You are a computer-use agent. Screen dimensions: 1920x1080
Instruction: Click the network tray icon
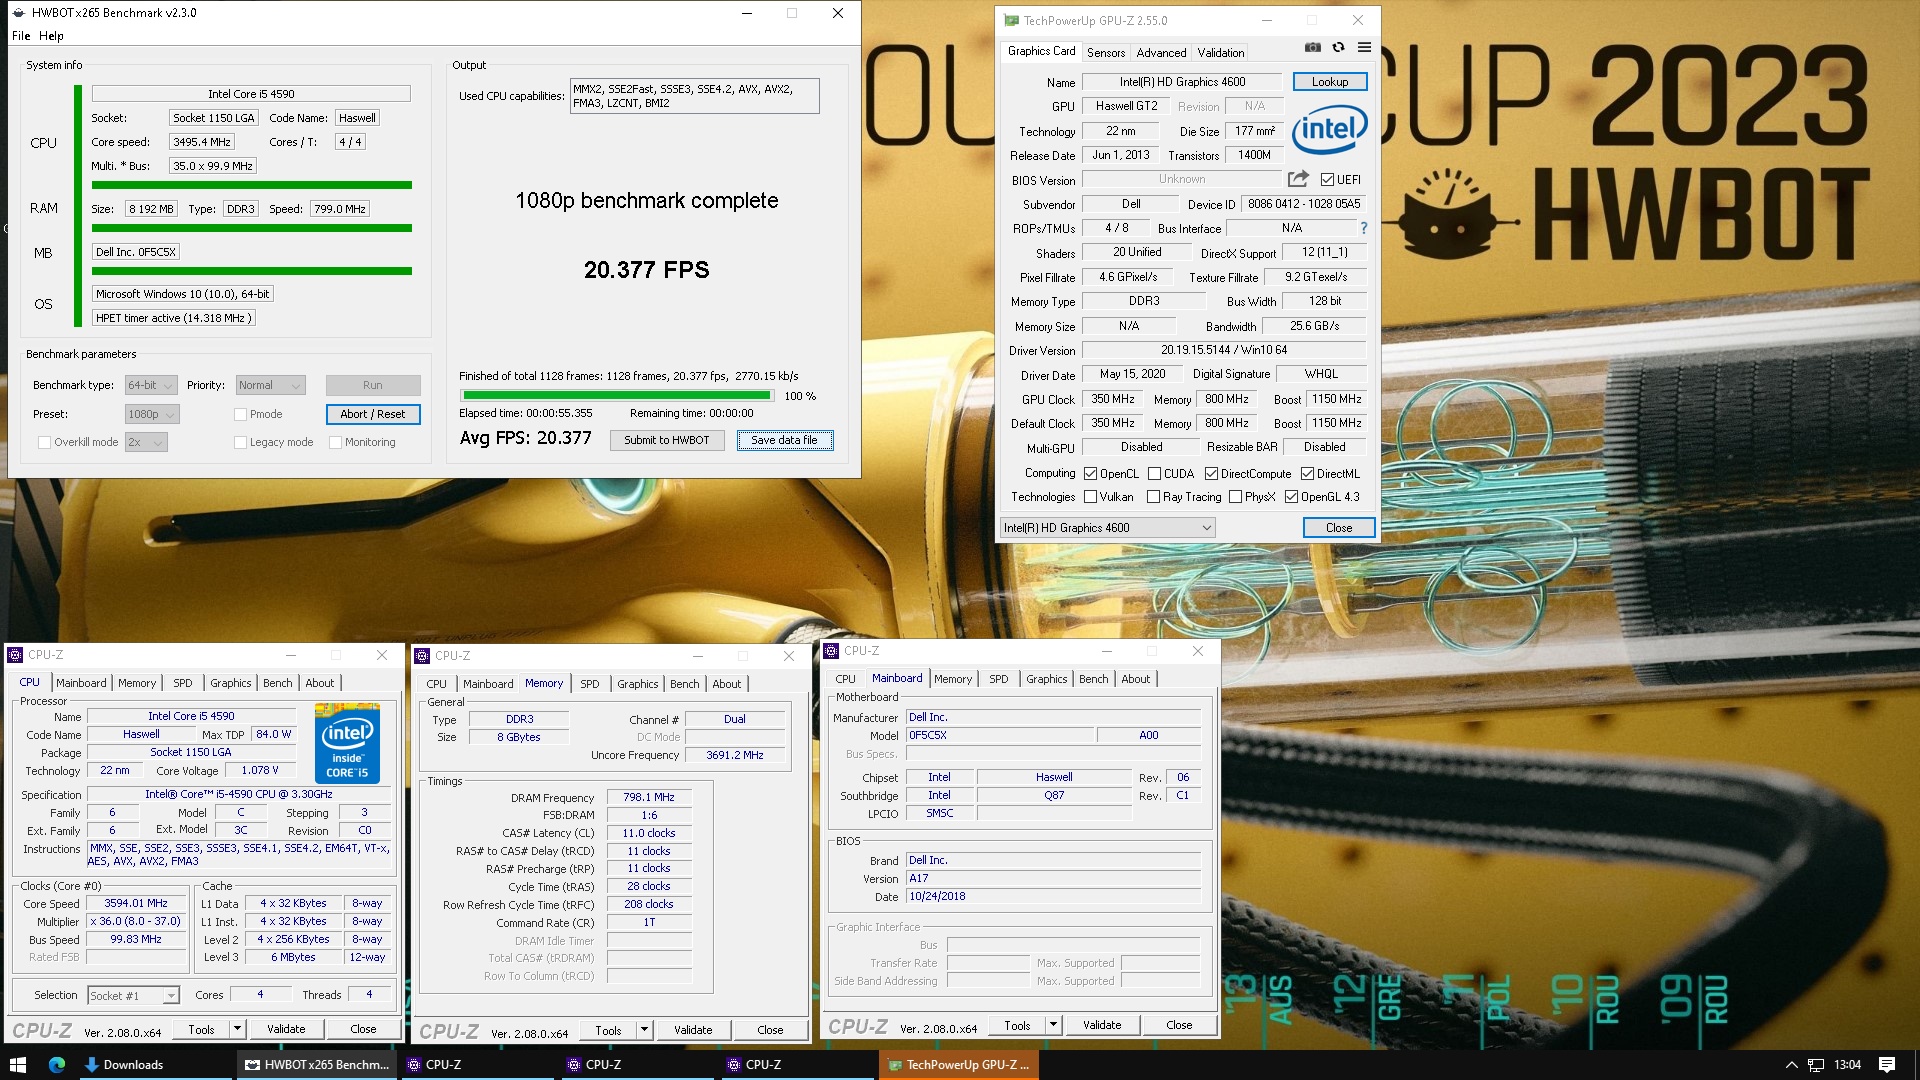(x=1815, y=1065)
